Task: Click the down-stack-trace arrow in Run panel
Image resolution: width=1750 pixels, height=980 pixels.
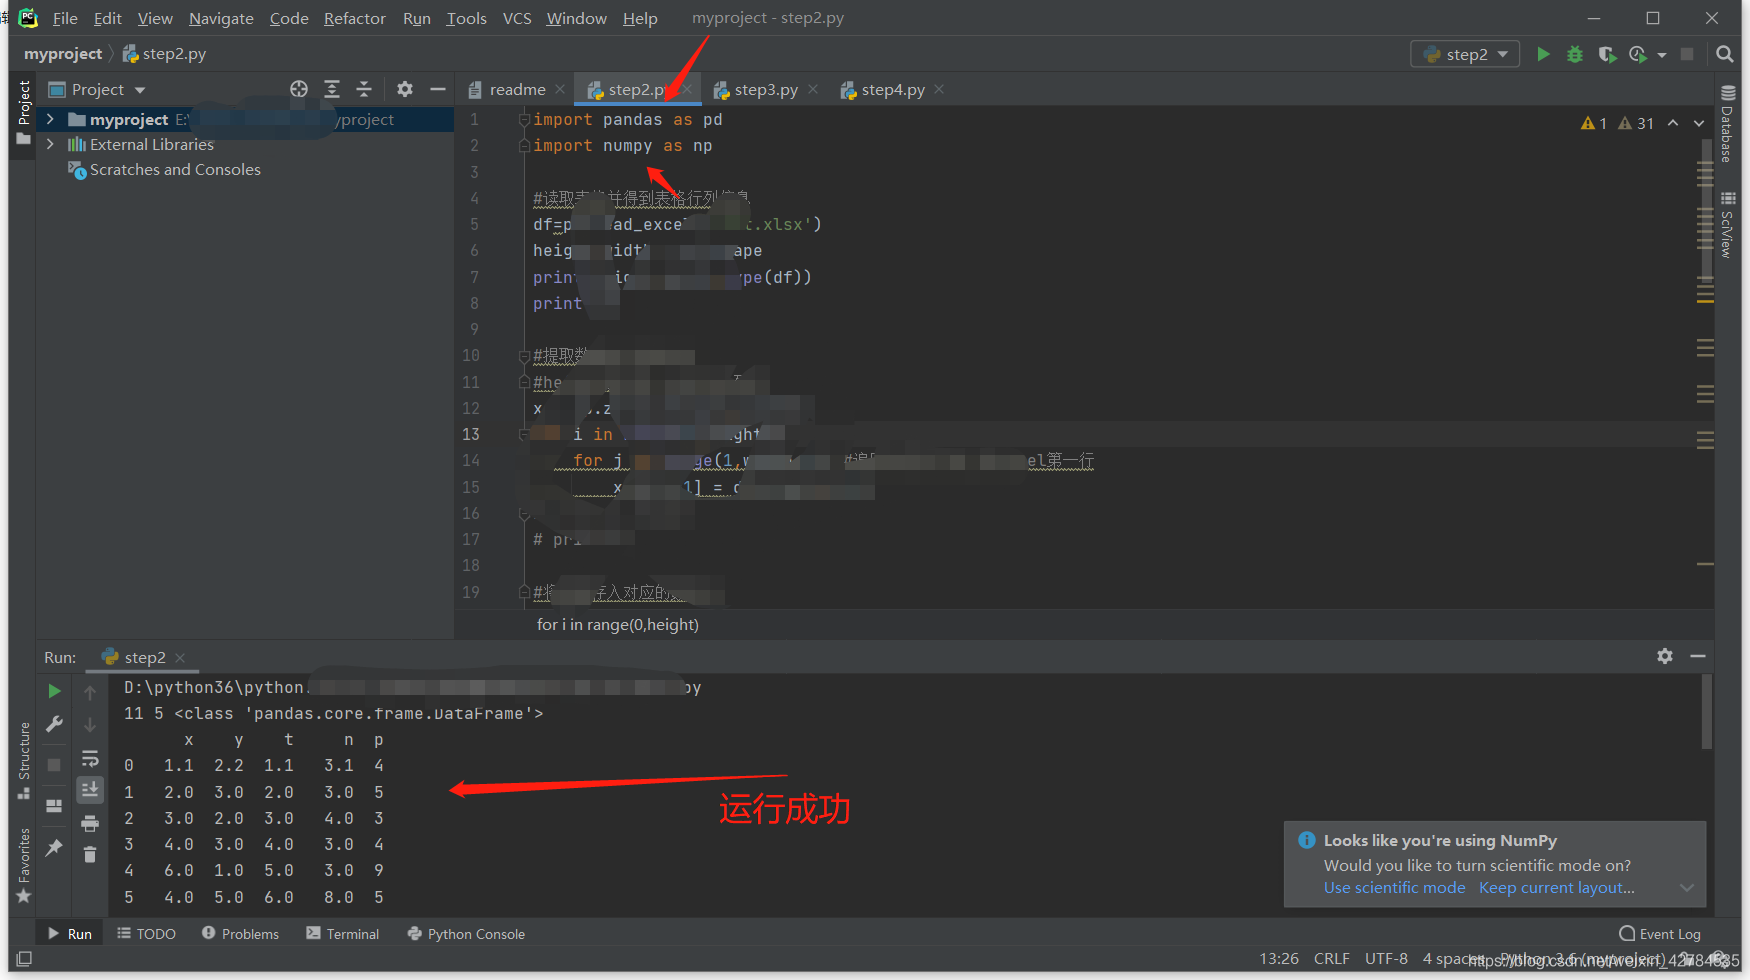Action: click(90, 724)
